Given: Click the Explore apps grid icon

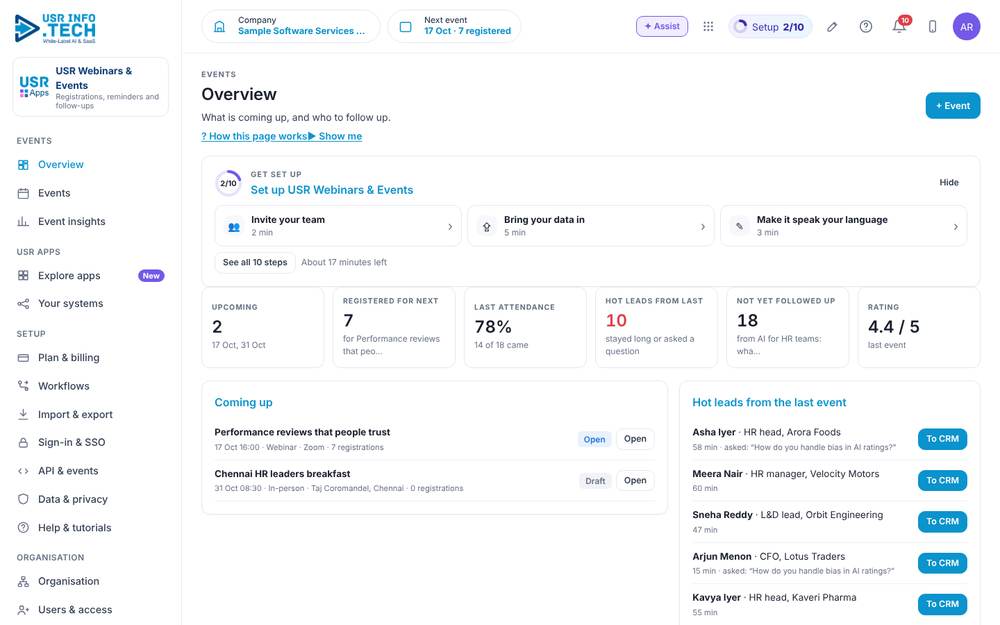Looking at the screenshot, I should (23, 276).
